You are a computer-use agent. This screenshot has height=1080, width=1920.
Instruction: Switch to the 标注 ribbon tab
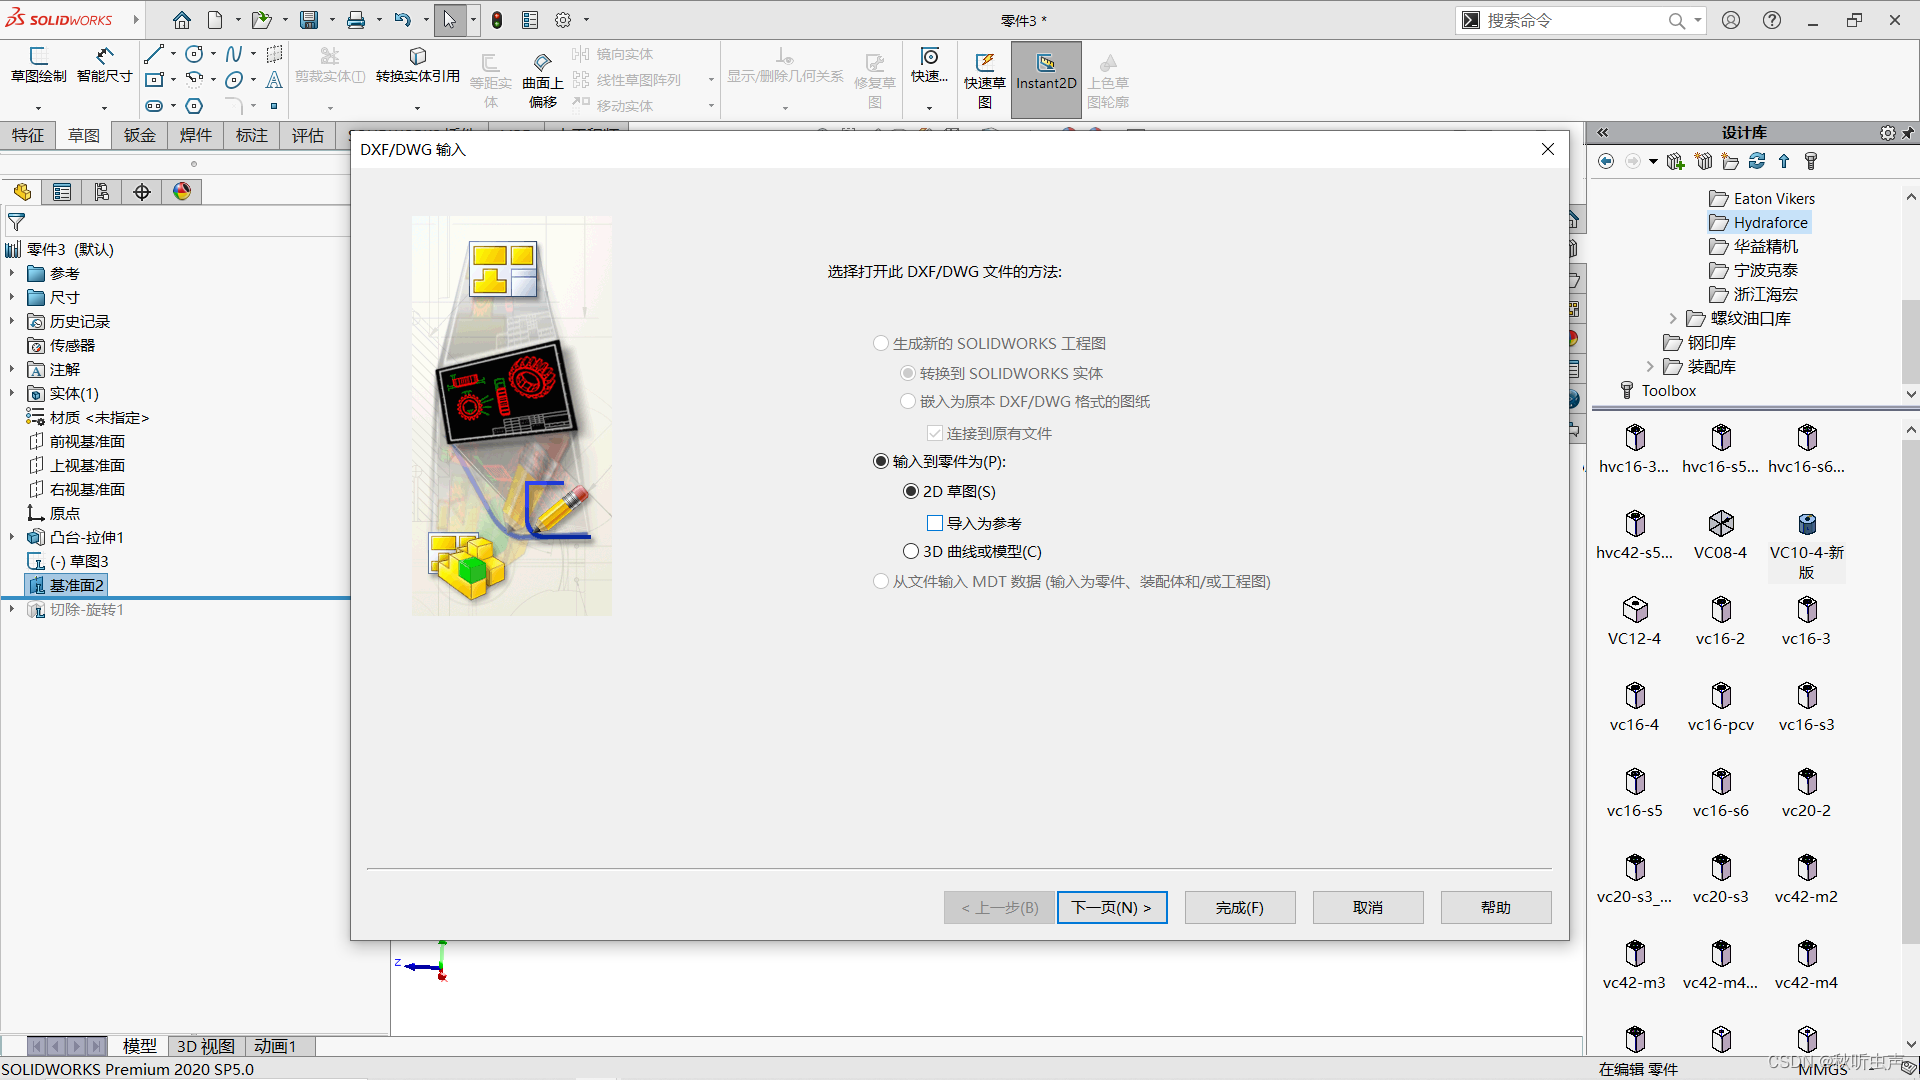tap(252, 135)
